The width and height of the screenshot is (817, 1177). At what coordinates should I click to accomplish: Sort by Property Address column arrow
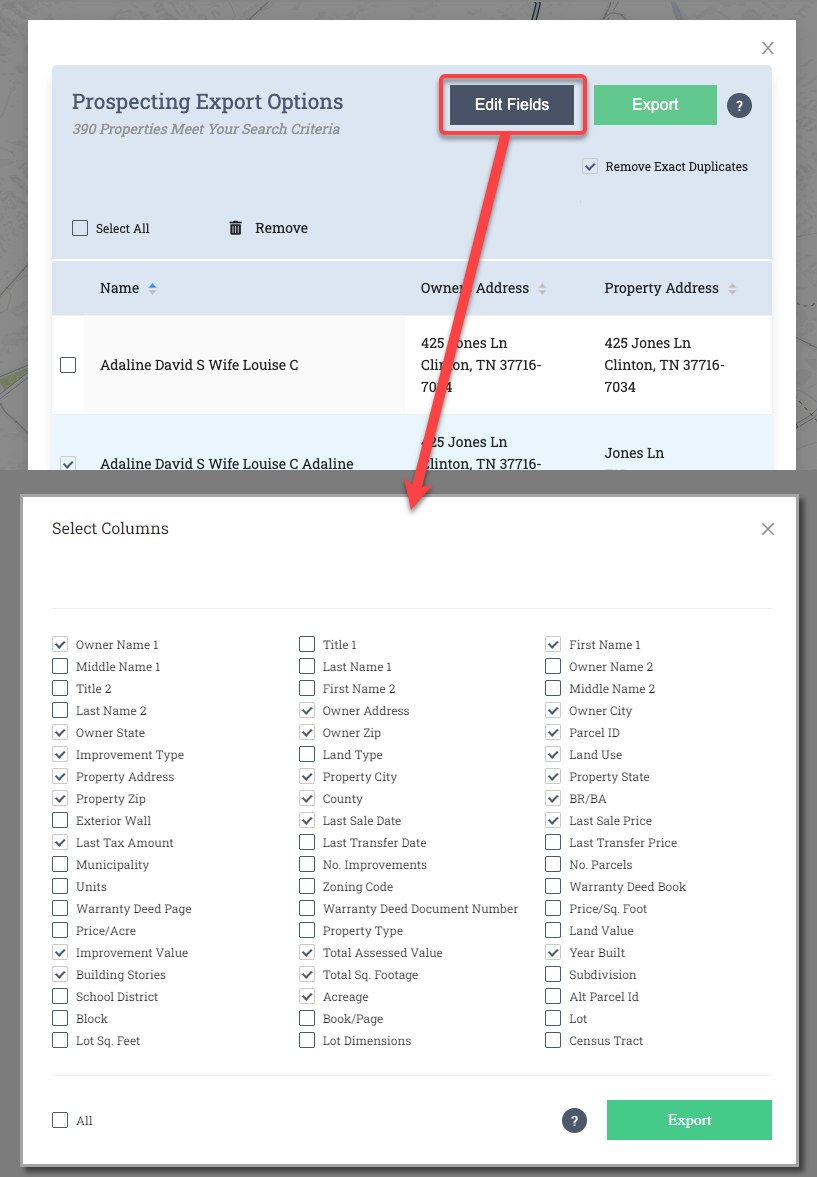[732, 289]
